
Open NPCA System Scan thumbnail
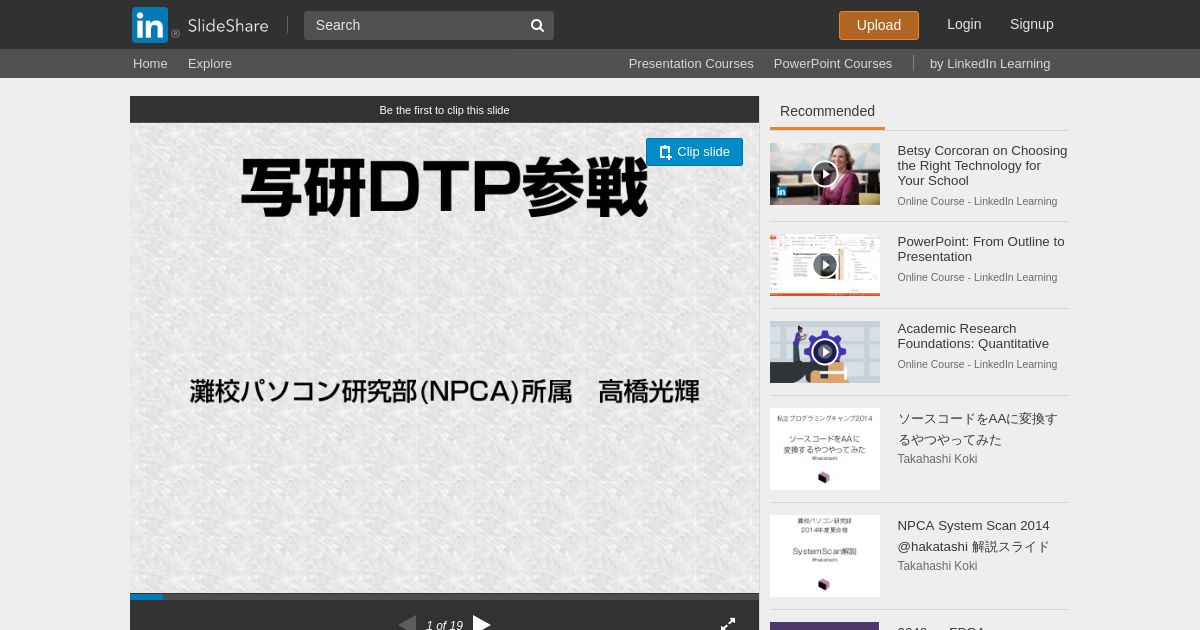[x=825, y=556]
